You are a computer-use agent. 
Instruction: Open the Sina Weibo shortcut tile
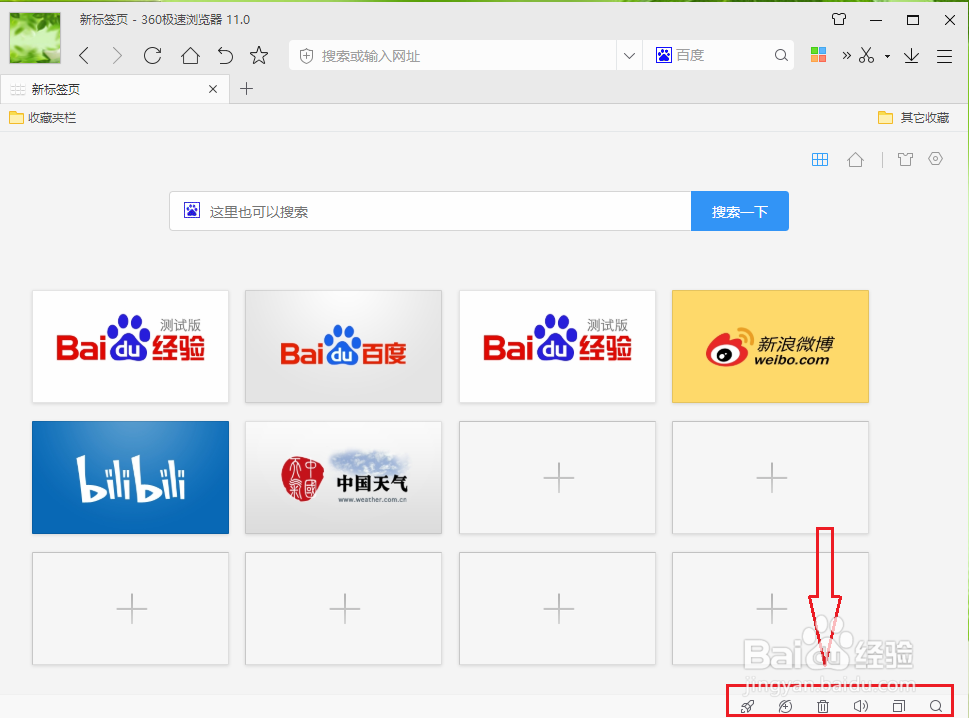click(770, 346)
